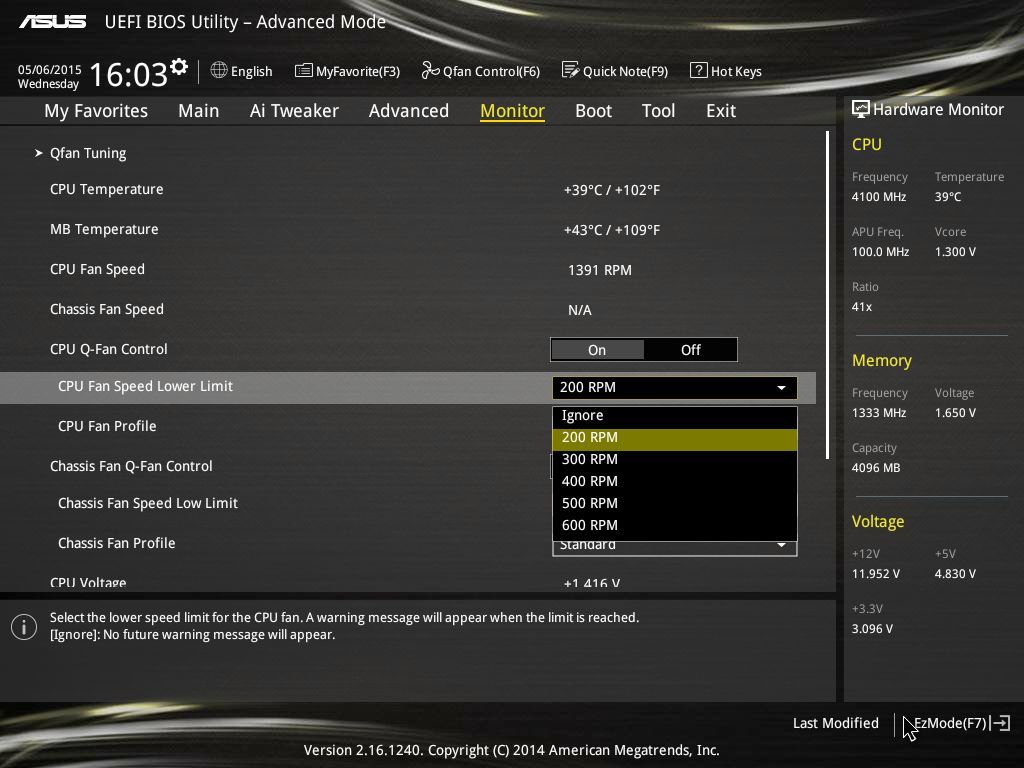
Task: Click the Qfan Control fan icon
Action: click(x=430, y=70)
